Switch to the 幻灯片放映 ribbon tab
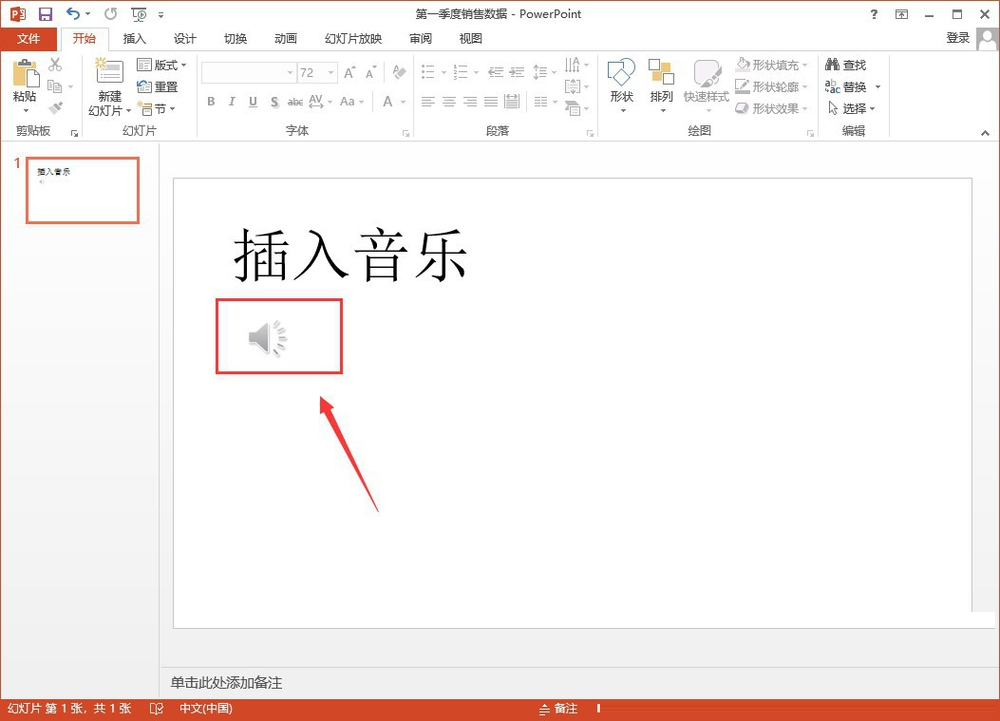The height and width of the screenshot is (721, 1000). pos(353,39)
